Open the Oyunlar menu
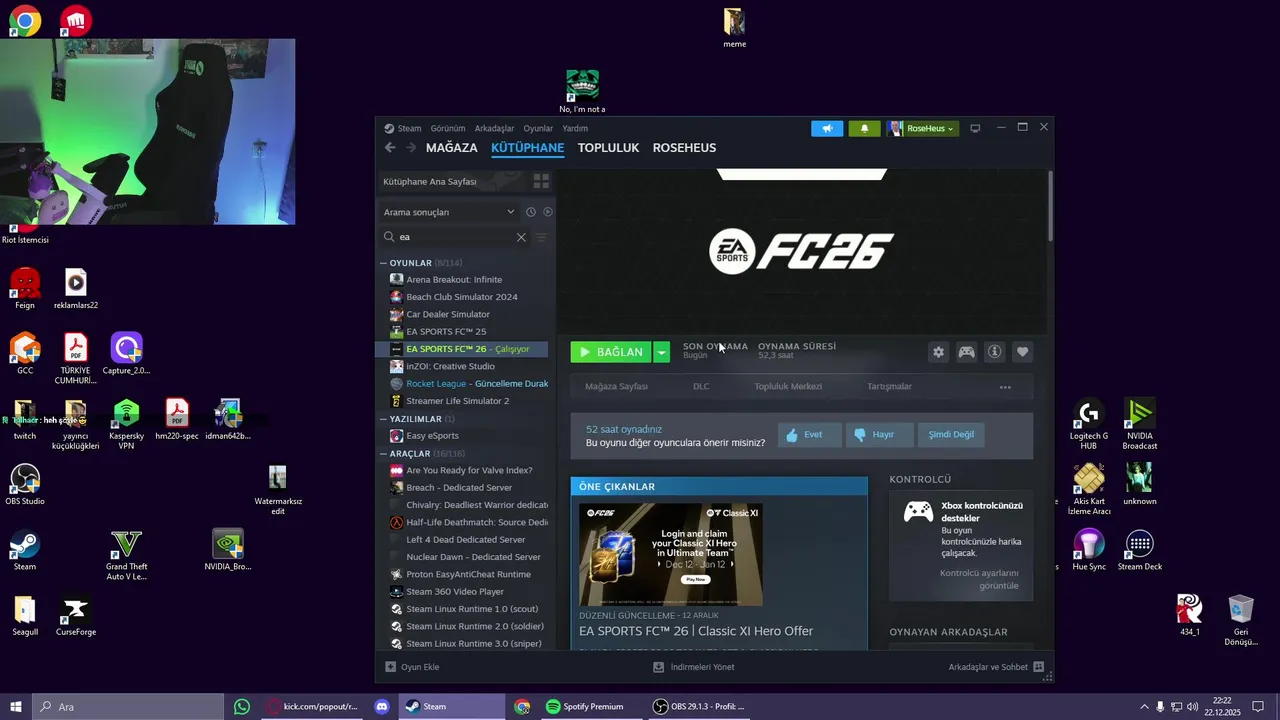The width and height of the screenshot is (1280, 720). click(x=538, y=128)
